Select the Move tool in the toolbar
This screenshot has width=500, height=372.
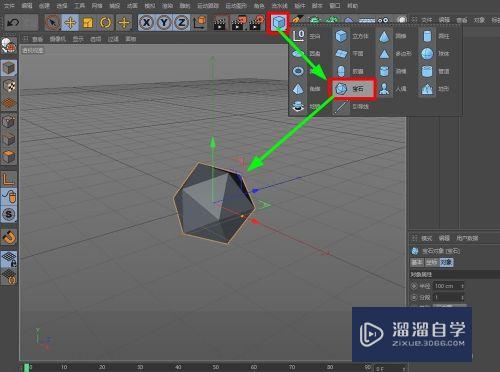pos(70,23)
